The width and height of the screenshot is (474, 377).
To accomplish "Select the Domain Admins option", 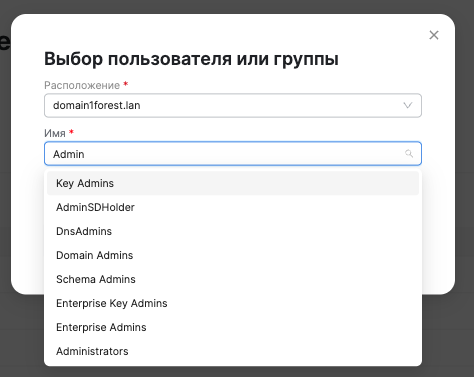I will tap(233, 255).
